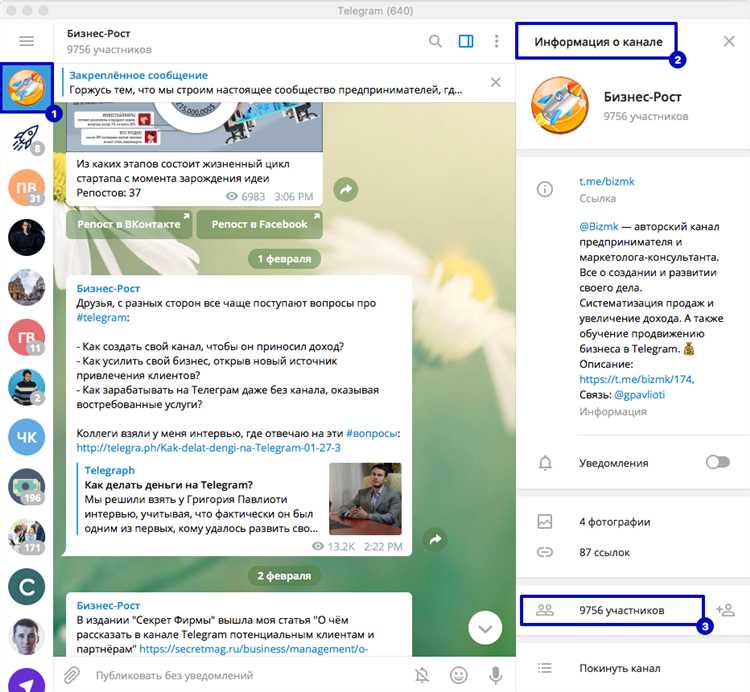
Task: Open the striped sweater man avatar chat
Action: point(26,387)
